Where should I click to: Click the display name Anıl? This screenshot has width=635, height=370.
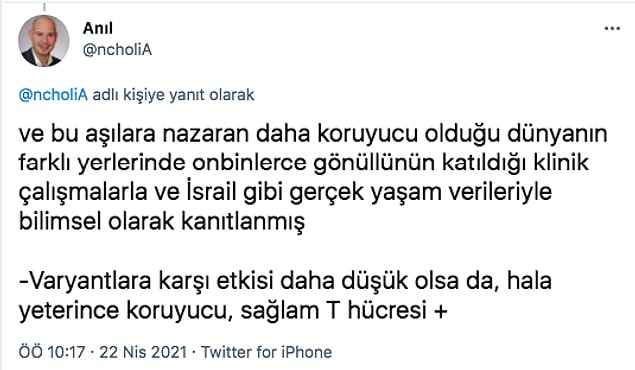98,28
